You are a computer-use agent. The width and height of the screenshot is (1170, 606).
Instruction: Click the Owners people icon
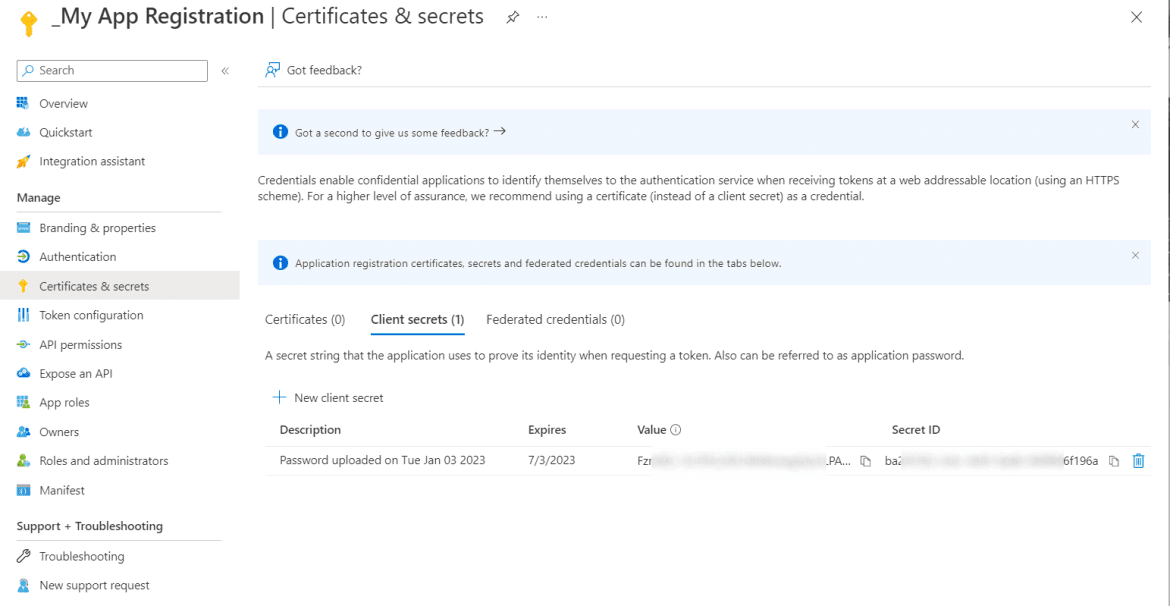tap(23, 431)
